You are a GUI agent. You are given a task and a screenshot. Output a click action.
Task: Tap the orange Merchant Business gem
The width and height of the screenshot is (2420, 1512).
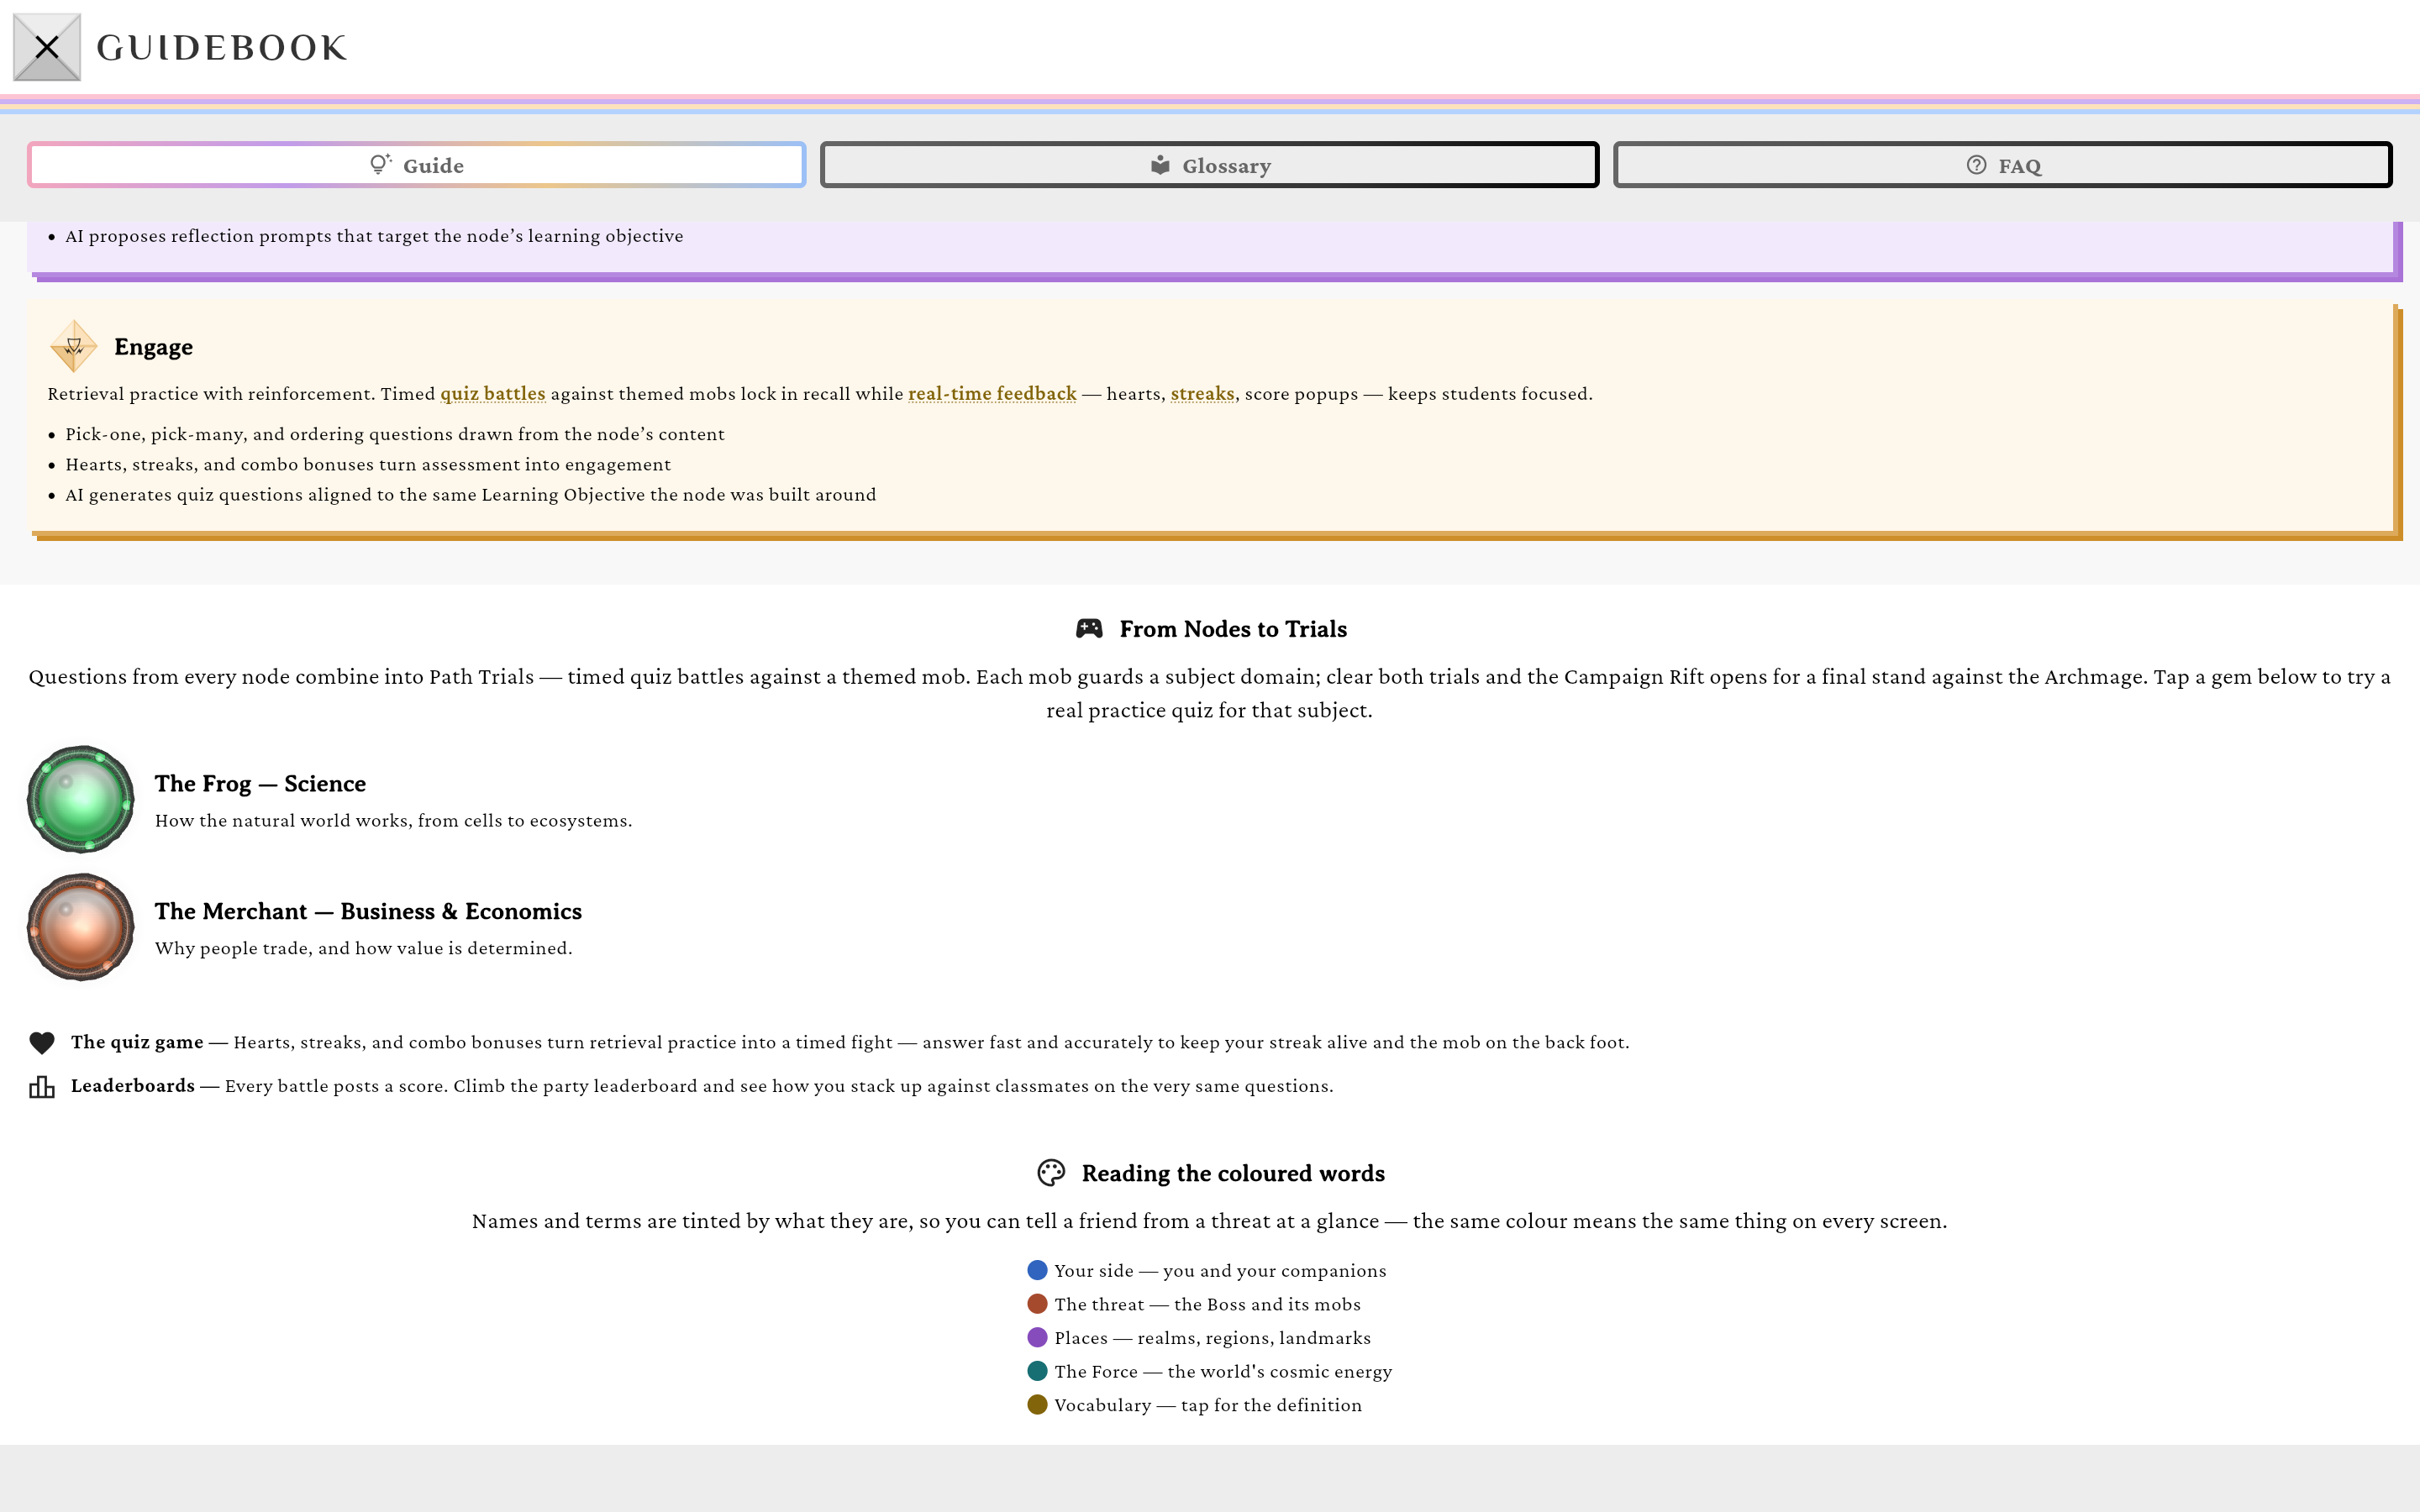(80, 927)
